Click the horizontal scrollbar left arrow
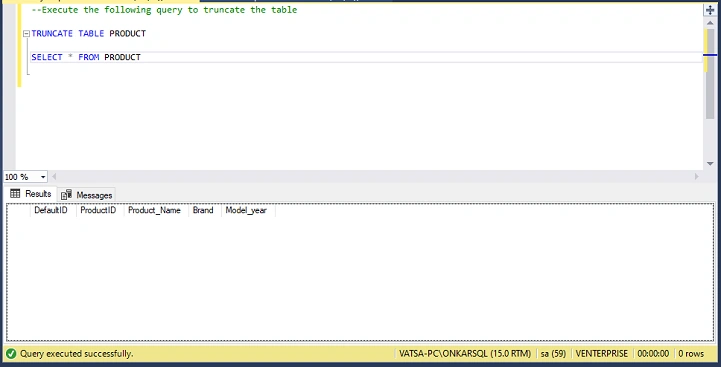Viewport: 721px width, 367px height. (54, 177)
